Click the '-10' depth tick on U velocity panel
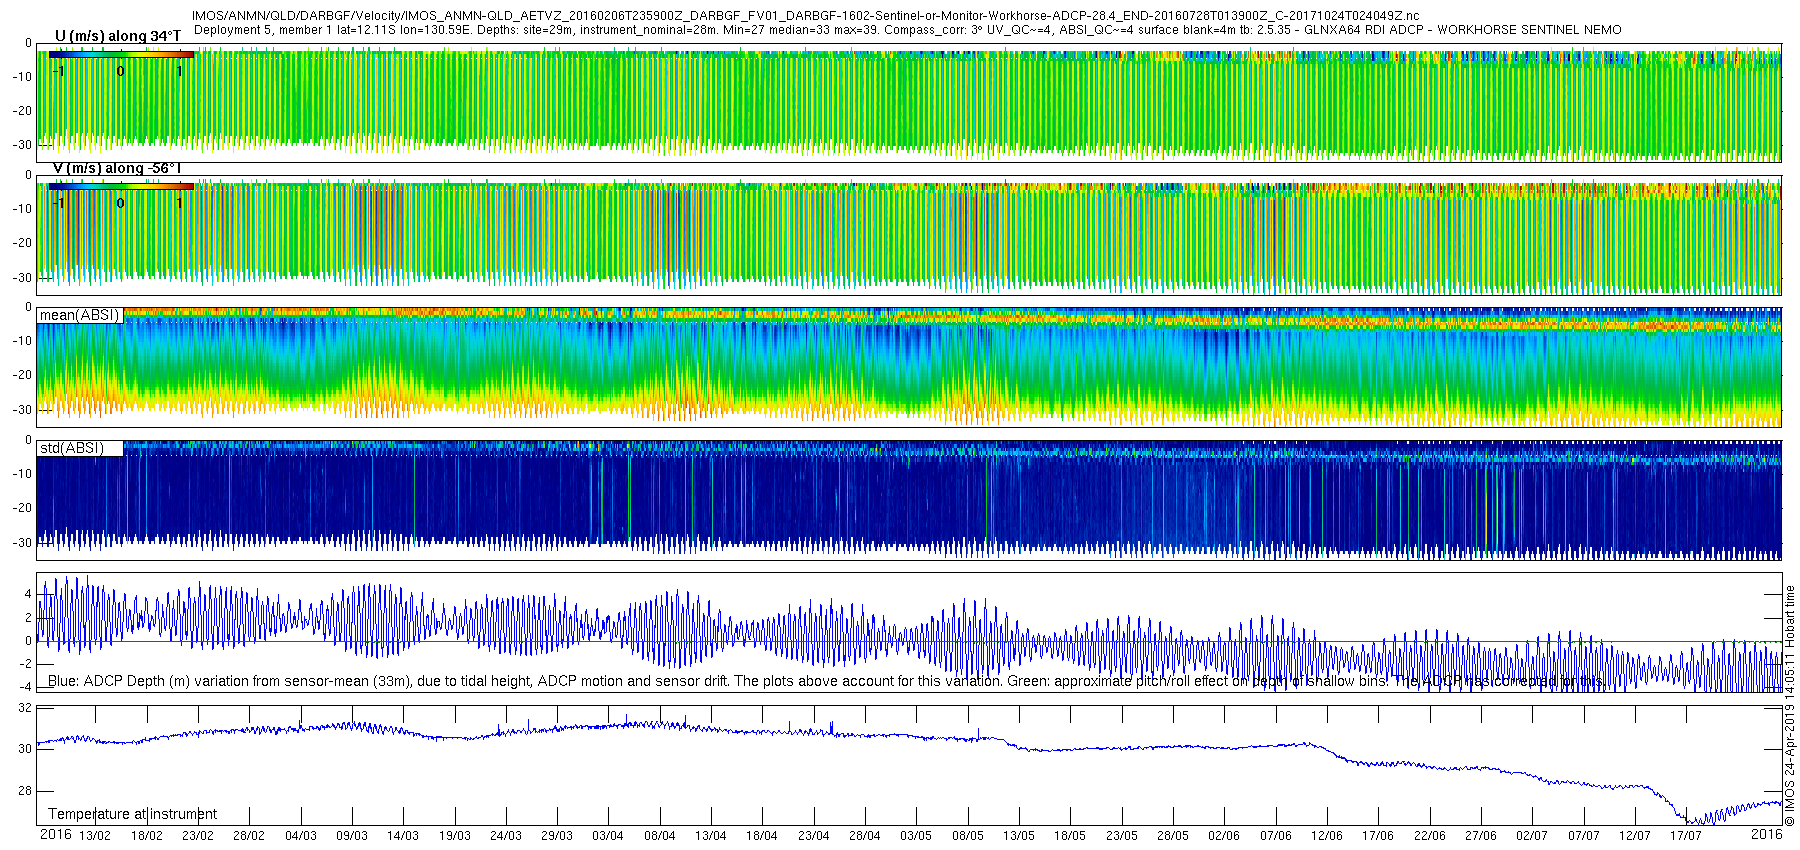 (x=21, y=78)
